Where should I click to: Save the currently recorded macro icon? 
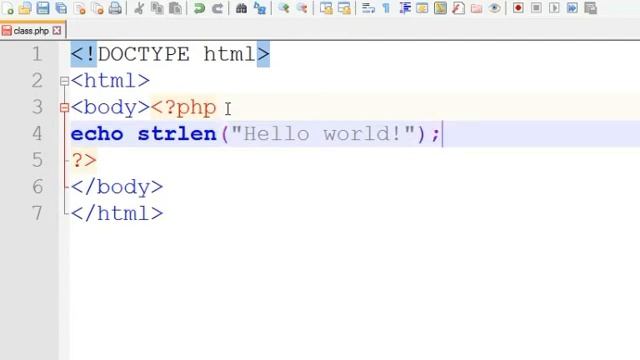tap(591, 8)
